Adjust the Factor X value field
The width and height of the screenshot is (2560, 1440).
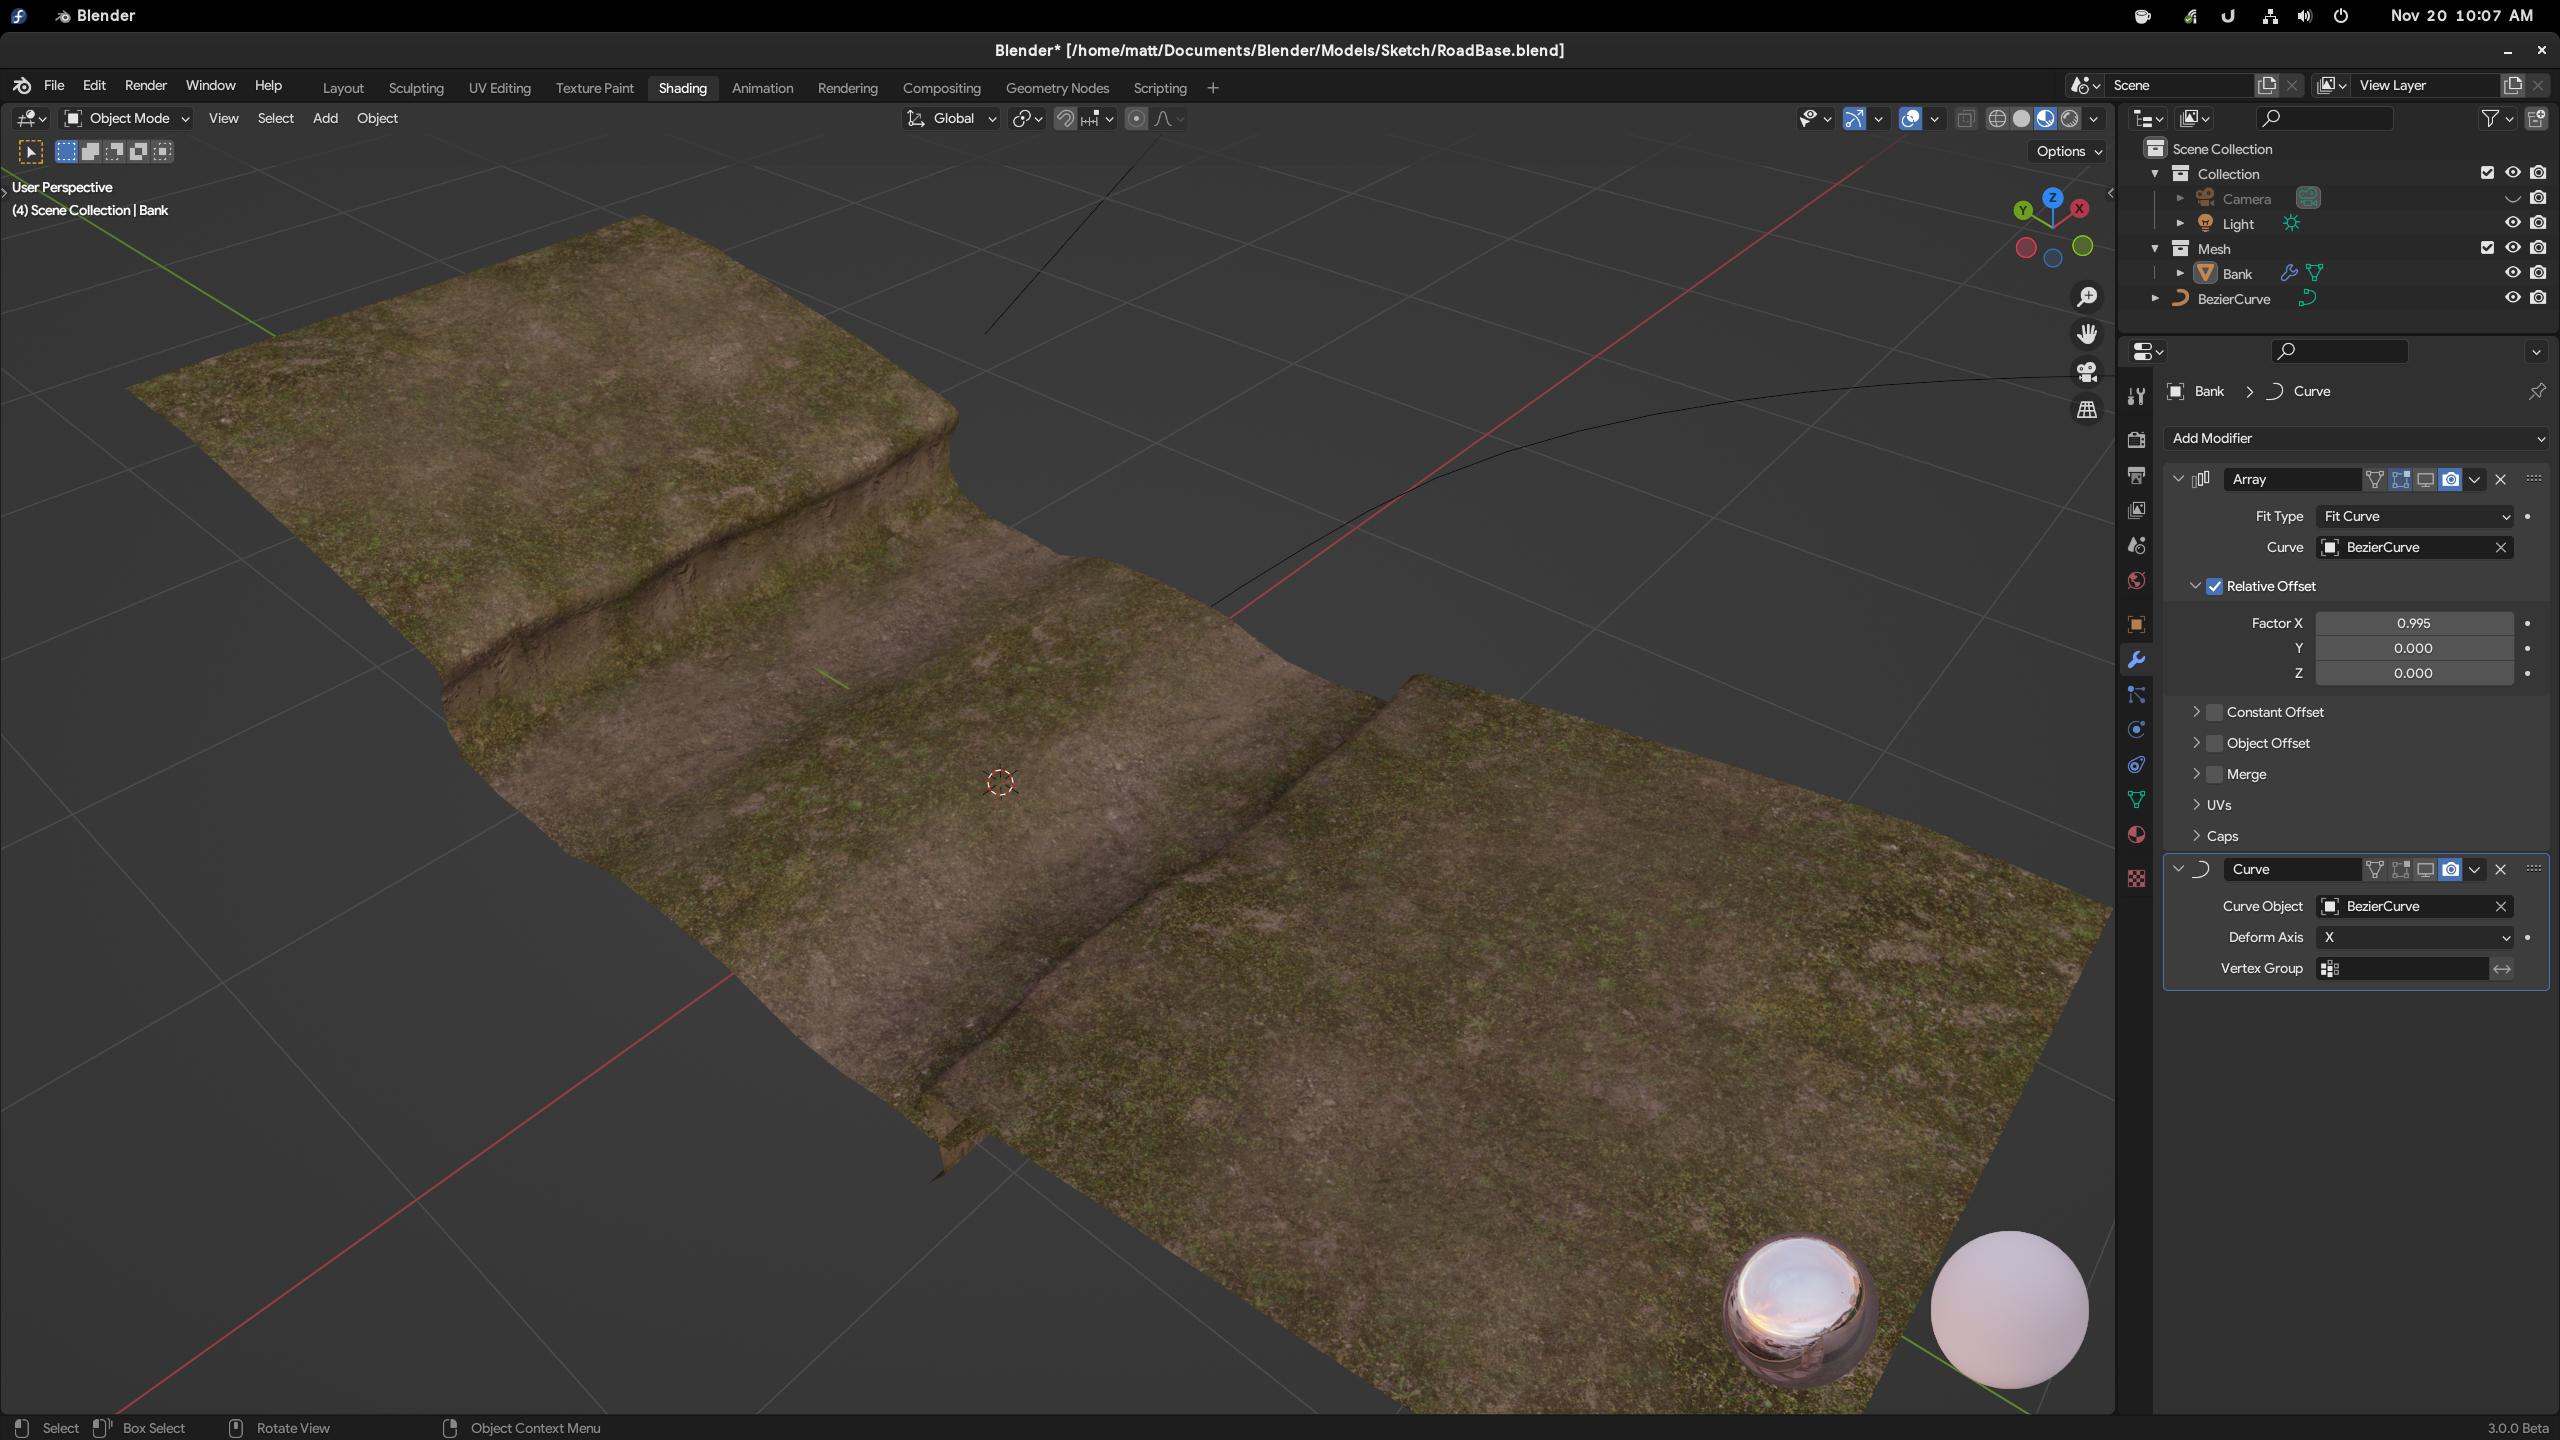pyautogui.click(x=2414, y=623)
